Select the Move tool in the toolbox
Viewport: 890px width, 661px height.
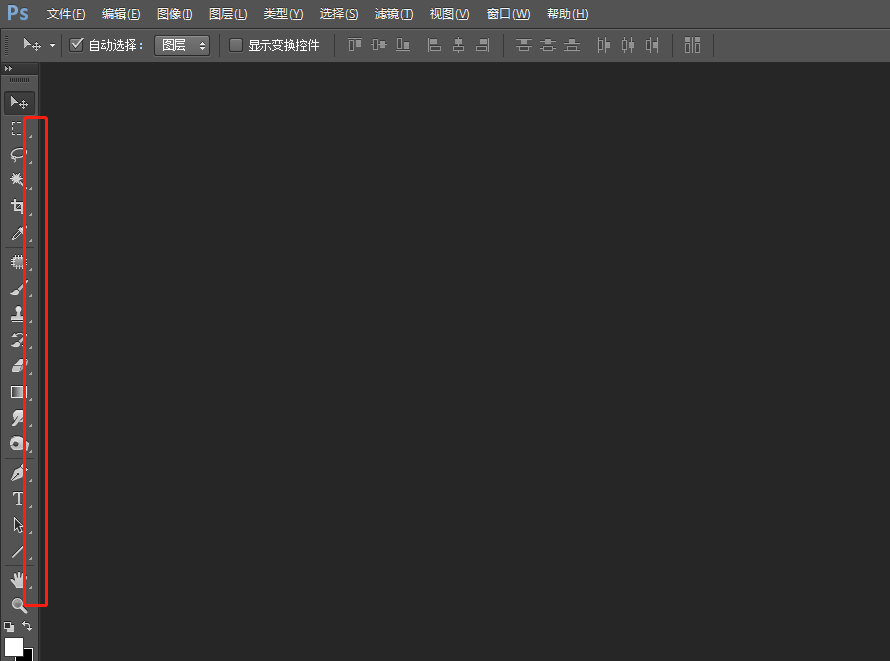(x=19, y=103)
